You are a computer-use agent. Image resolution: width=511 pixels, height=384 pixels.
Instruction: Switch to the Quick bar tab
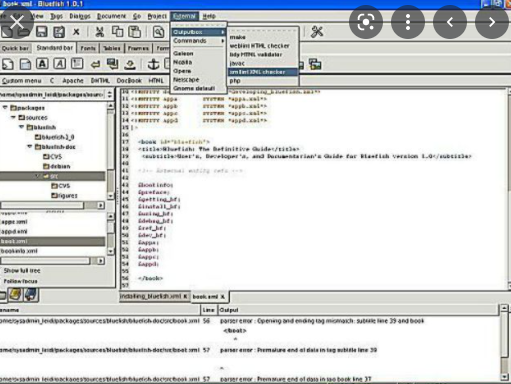15,48
